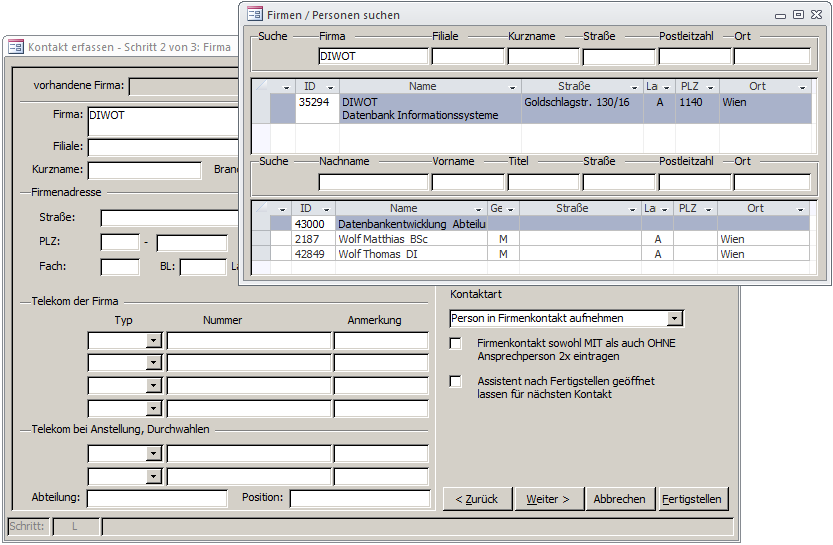
Task: Maximize the Firmen / Personen suchen window
Action: coord(798,15)
